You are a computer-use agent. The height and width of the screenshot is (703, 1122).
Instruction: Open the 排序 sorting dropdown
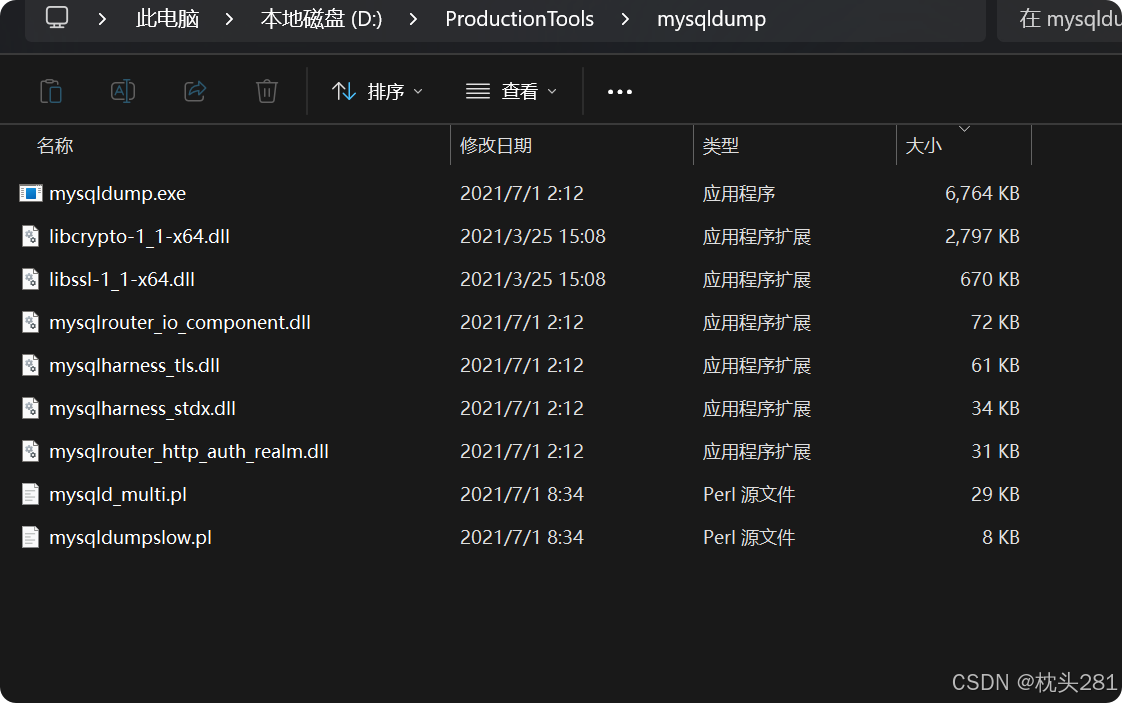click(378, 90)
